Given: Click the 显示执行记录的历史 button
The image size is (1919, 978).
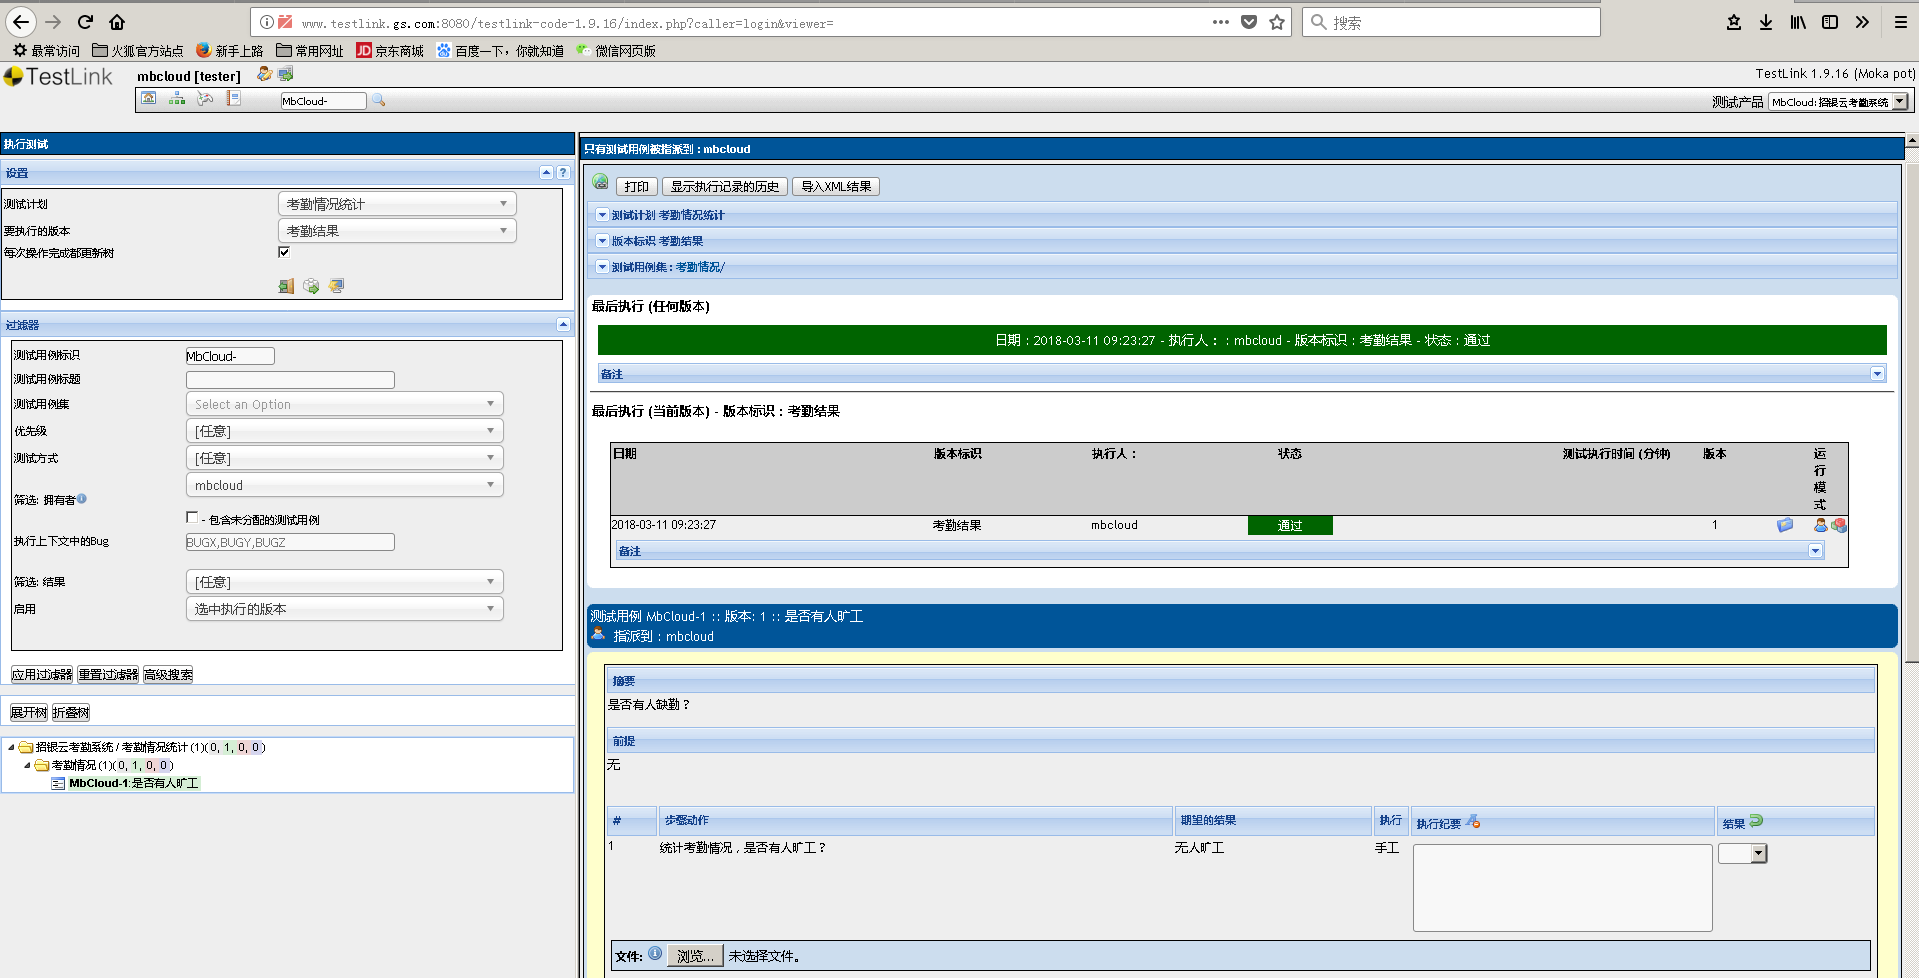Looking at the screenshot, I should [725, 187].
